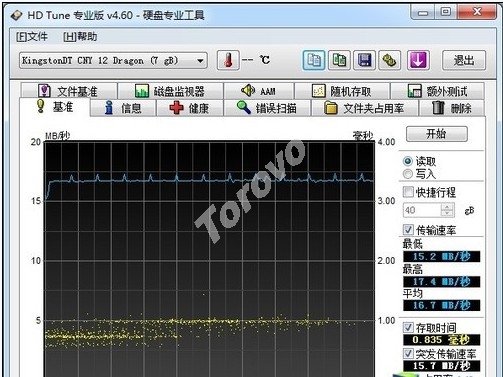Open the 信息 info tab
The width and height of the screenshot is (503, 377).
tap(123, 108)
